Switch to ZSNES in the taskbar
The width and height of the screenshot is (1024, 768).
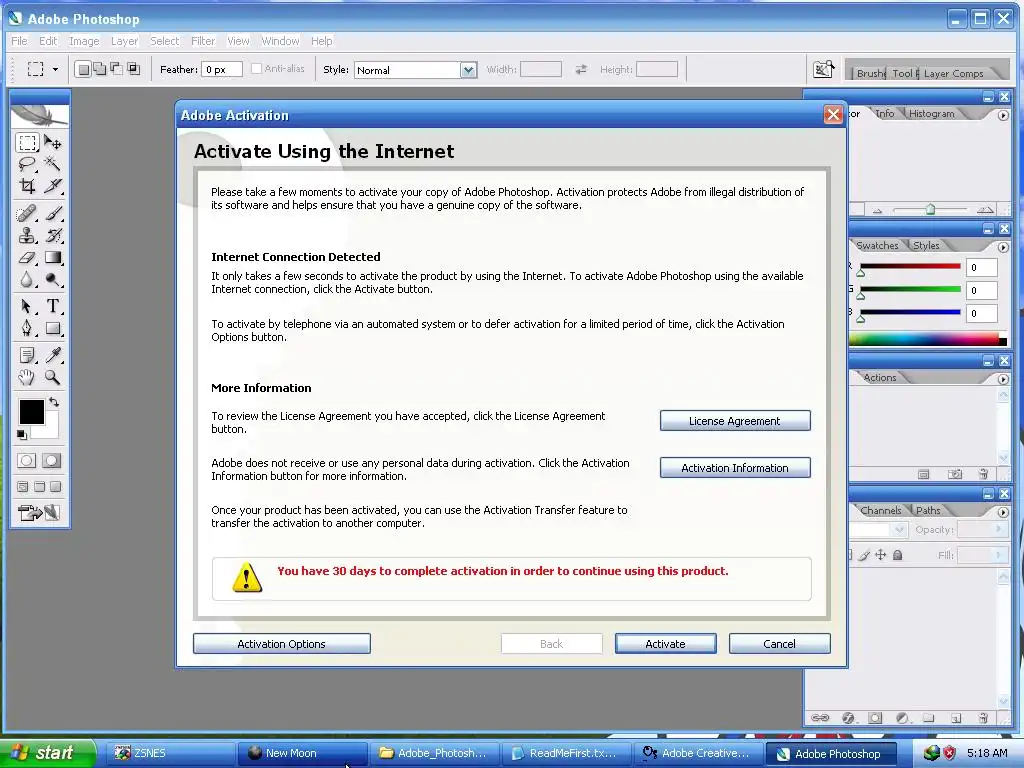[170, 753]
